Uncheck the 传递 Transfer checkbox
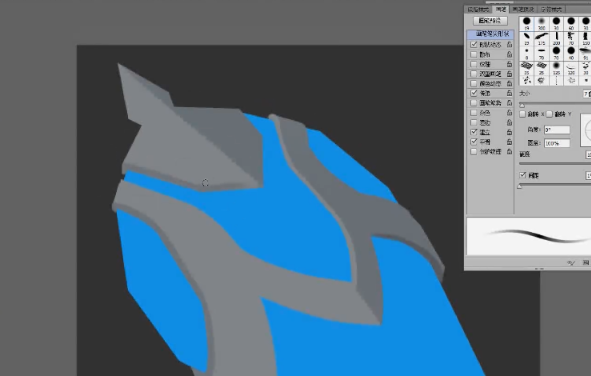This screenshot has height=376, width=591. [x=474, y=93]
